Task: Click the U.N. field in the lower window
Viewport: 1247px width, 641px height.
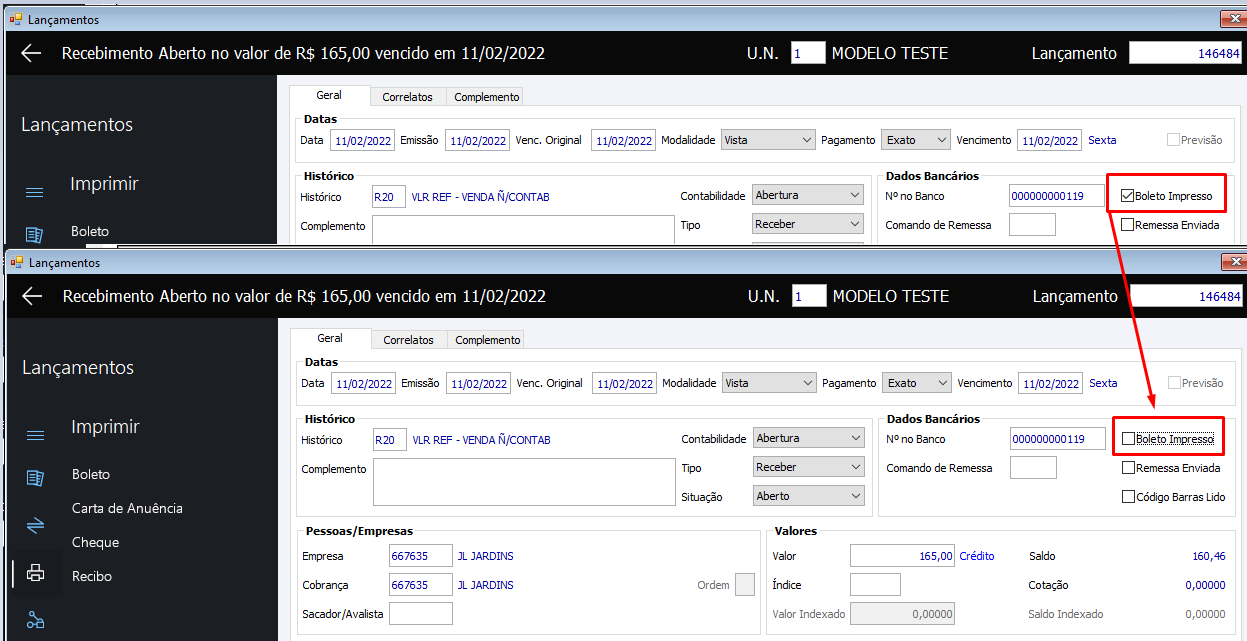Action: (x=809, y=296)
